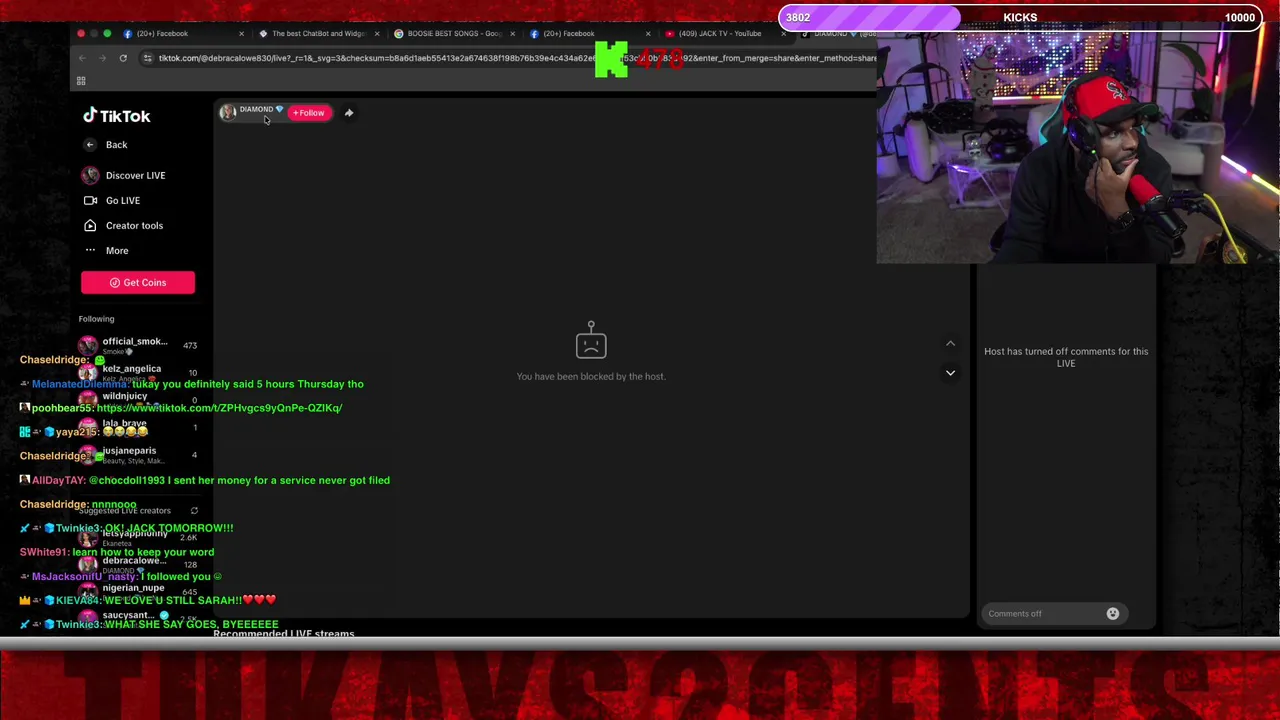Viewport: 1280px width, 720px height.
Task: Follow the DIAMOND host
Action: tap(309, 113)
